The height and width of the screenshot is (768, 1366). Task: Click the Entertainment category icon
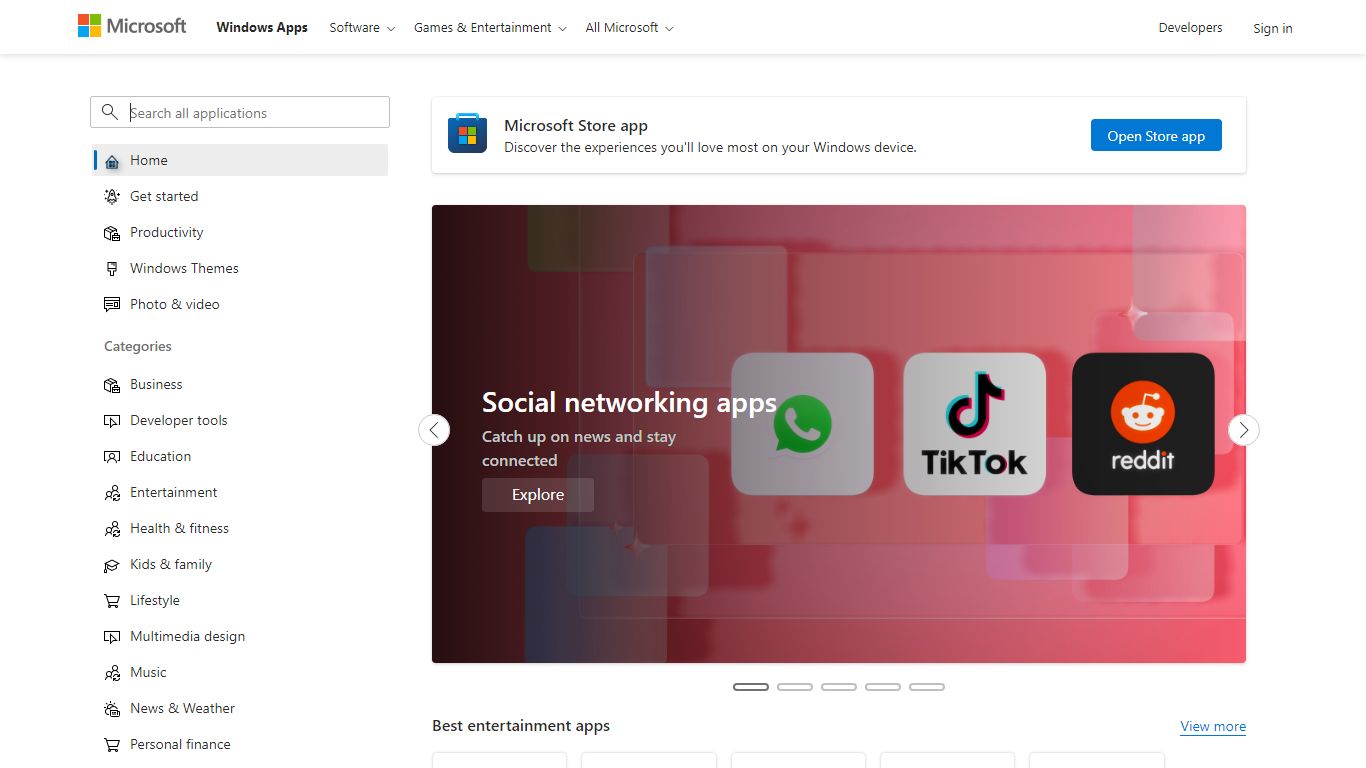pyautogui.click(x=112, y=493)
